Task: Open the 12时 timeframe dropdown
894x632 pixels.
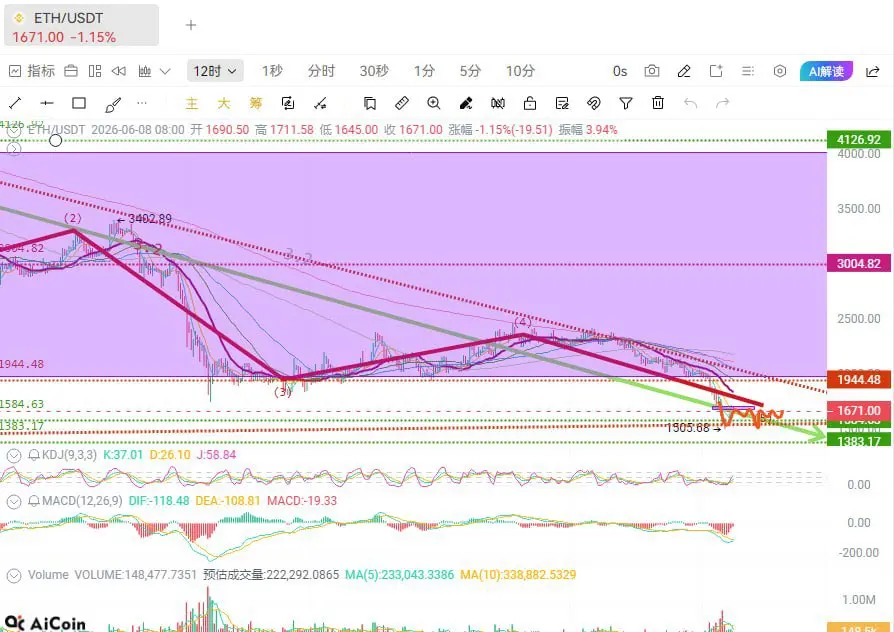Action: click(x=215, y=71)
